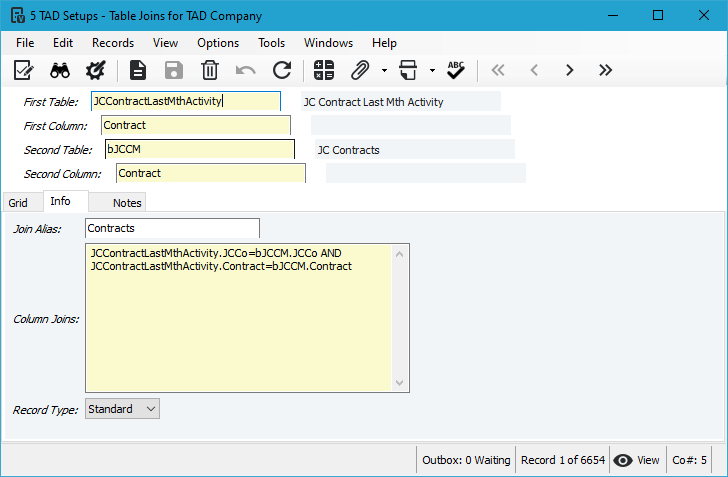
Task: Open the Help menu
Action: coord(384,43)
